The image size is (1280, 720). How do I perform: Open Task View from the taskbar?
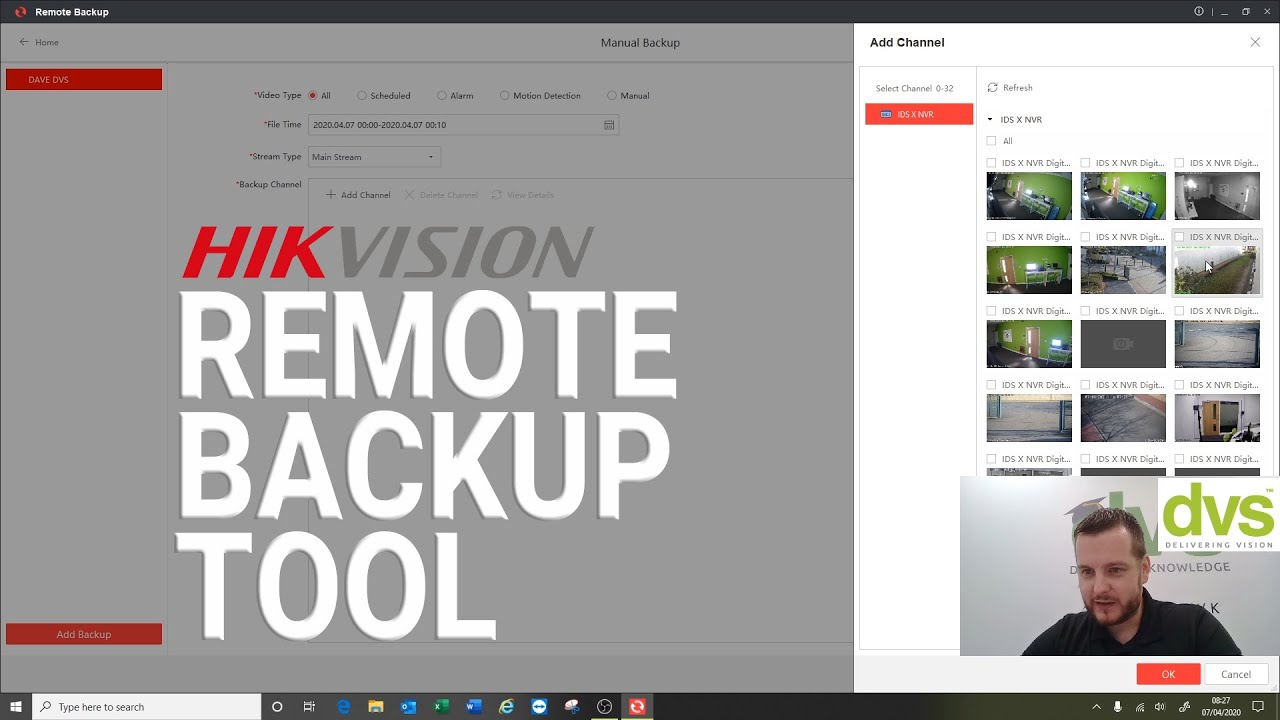click(x=309, y=707)
